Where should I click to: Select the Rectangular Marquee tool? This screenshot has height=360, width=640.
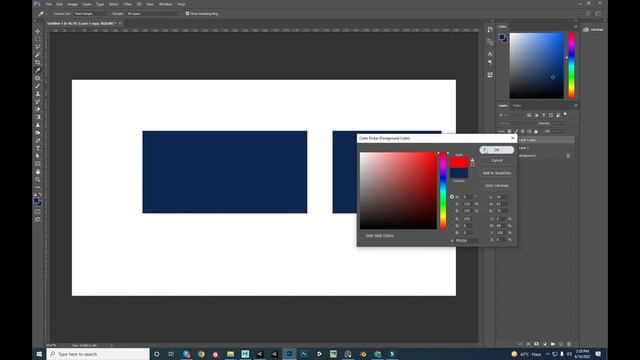pos(38,39)
